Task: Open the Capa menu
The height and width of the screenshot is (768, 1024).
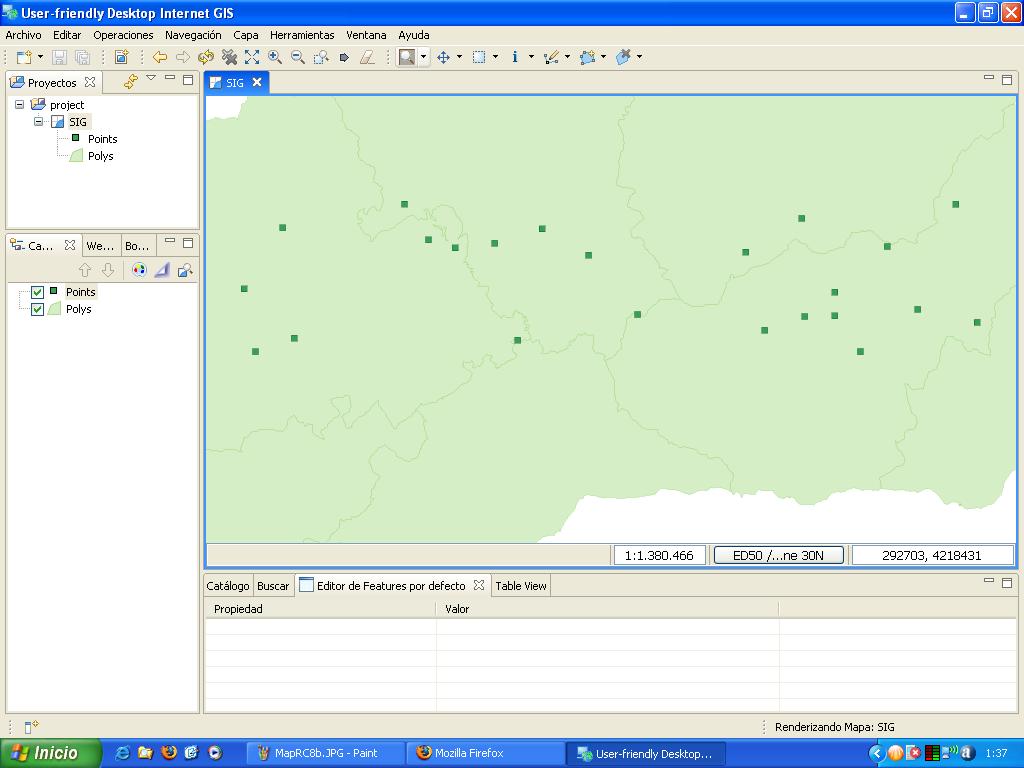Action: (245, 35)
